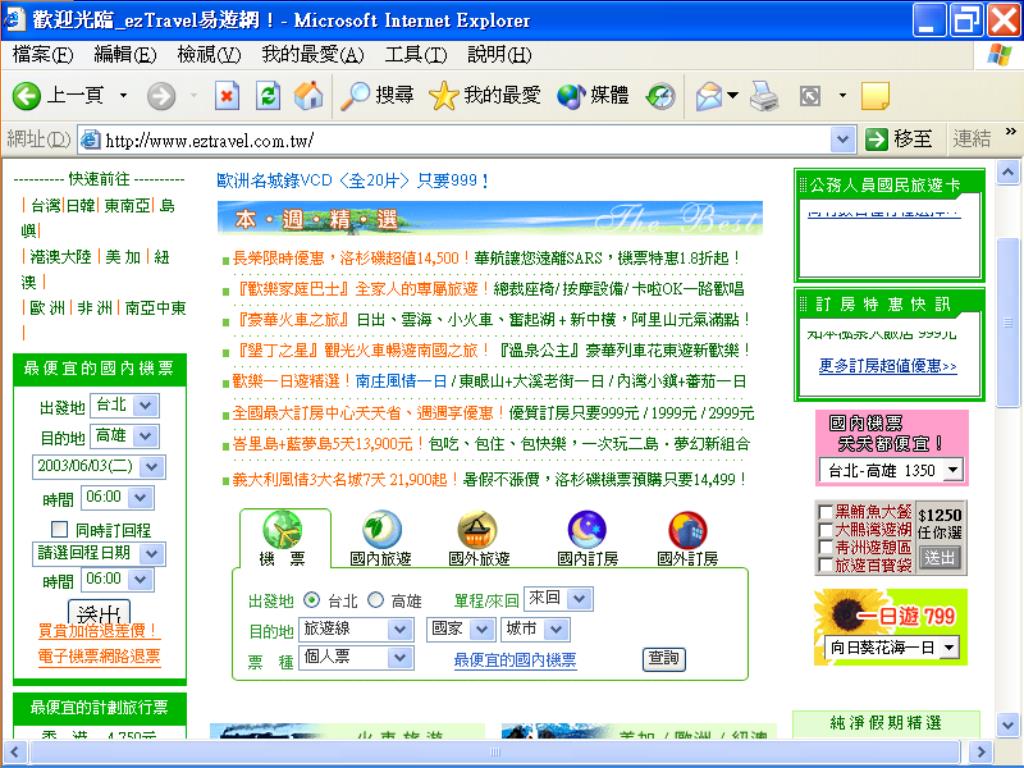The width and height of the screenshot is (1024, 768).
Task: Open the 台北-高雄 1350 dropdown
Action: [891, 470]
